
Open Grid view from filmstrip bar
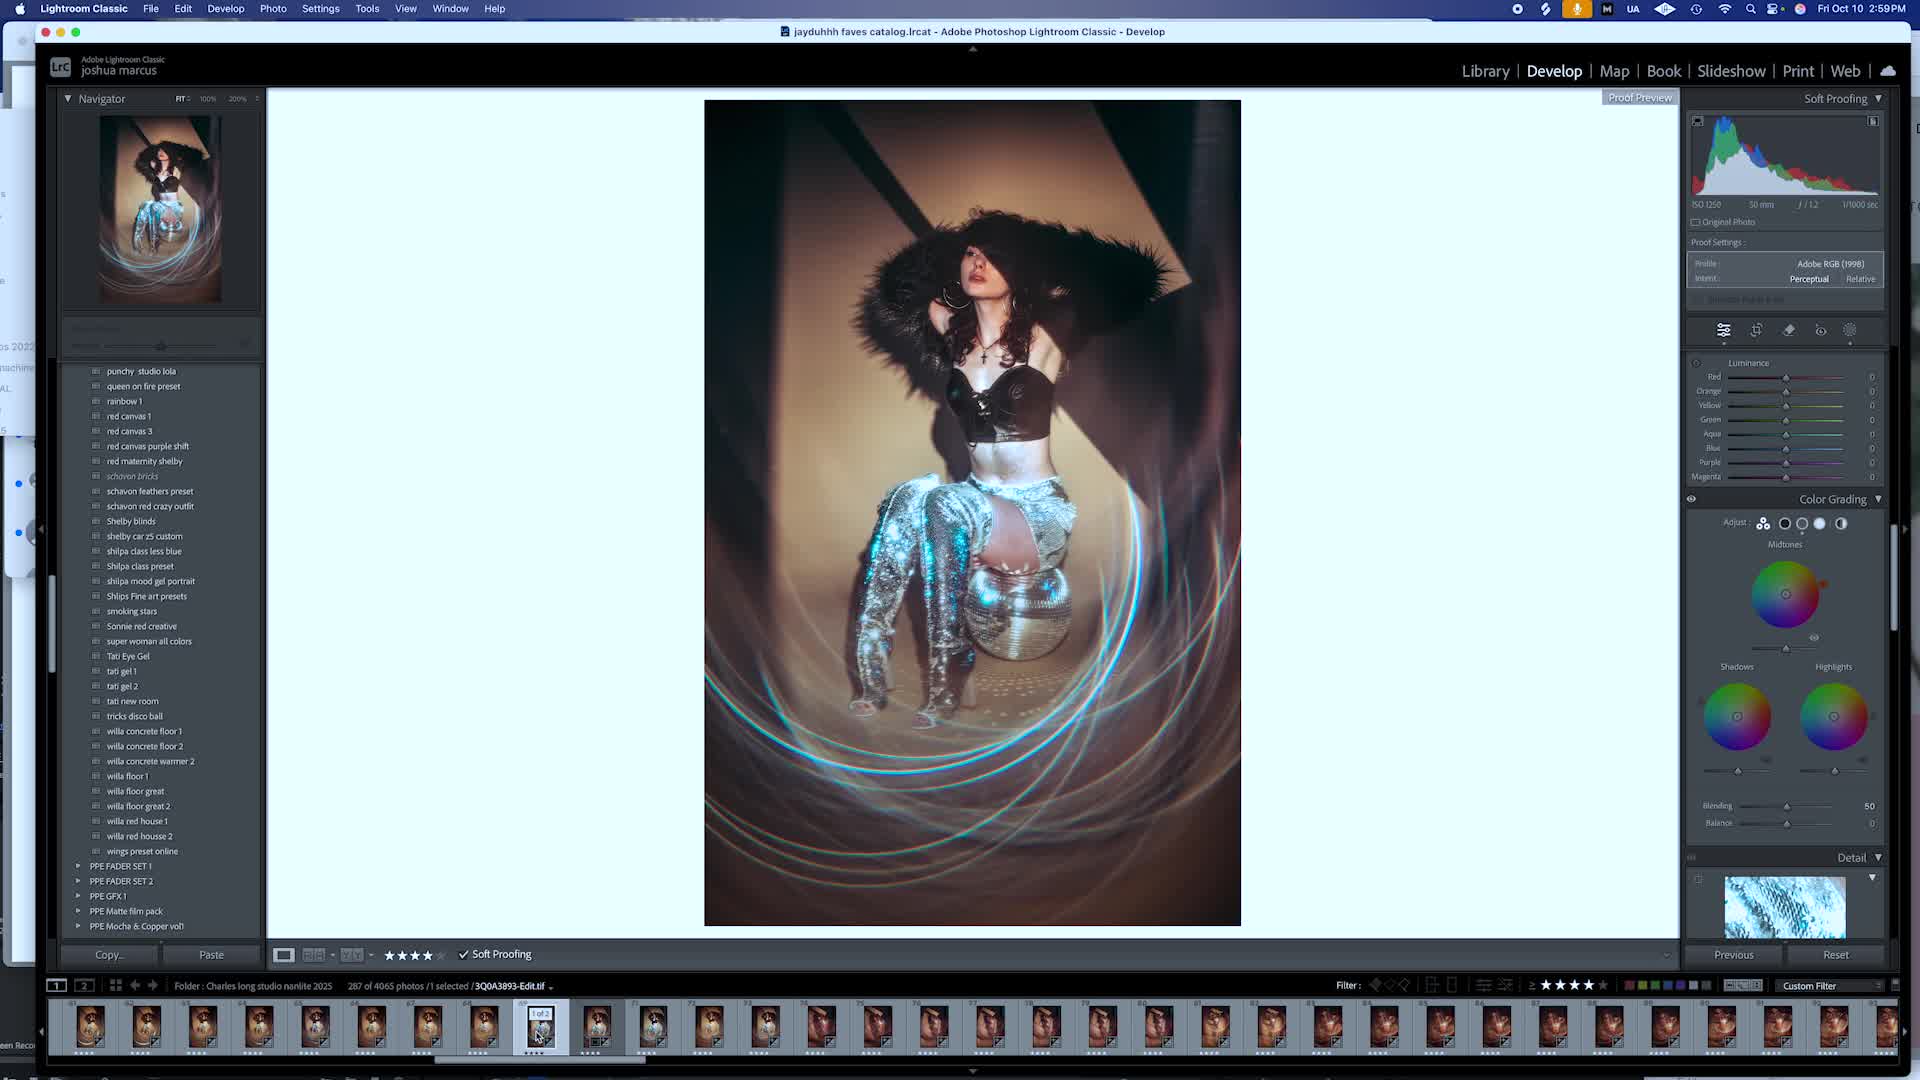coord(116,986)
